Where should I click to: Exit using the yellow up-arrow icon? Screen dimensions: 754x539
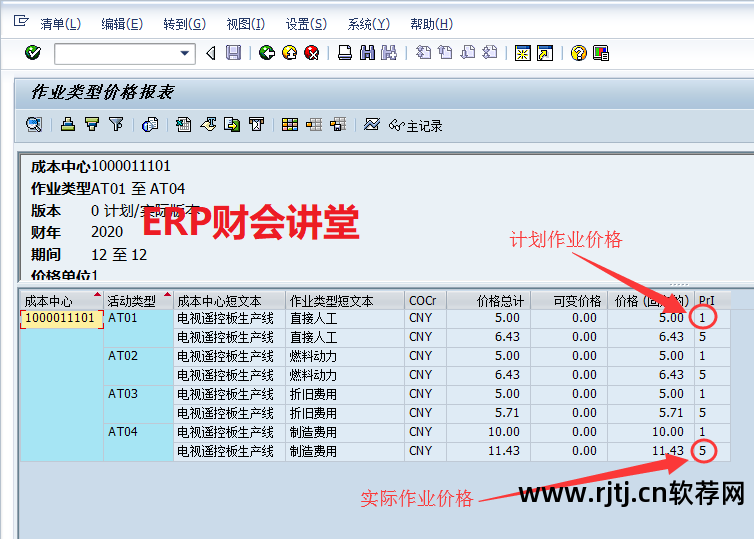click(x=289, y=52)
